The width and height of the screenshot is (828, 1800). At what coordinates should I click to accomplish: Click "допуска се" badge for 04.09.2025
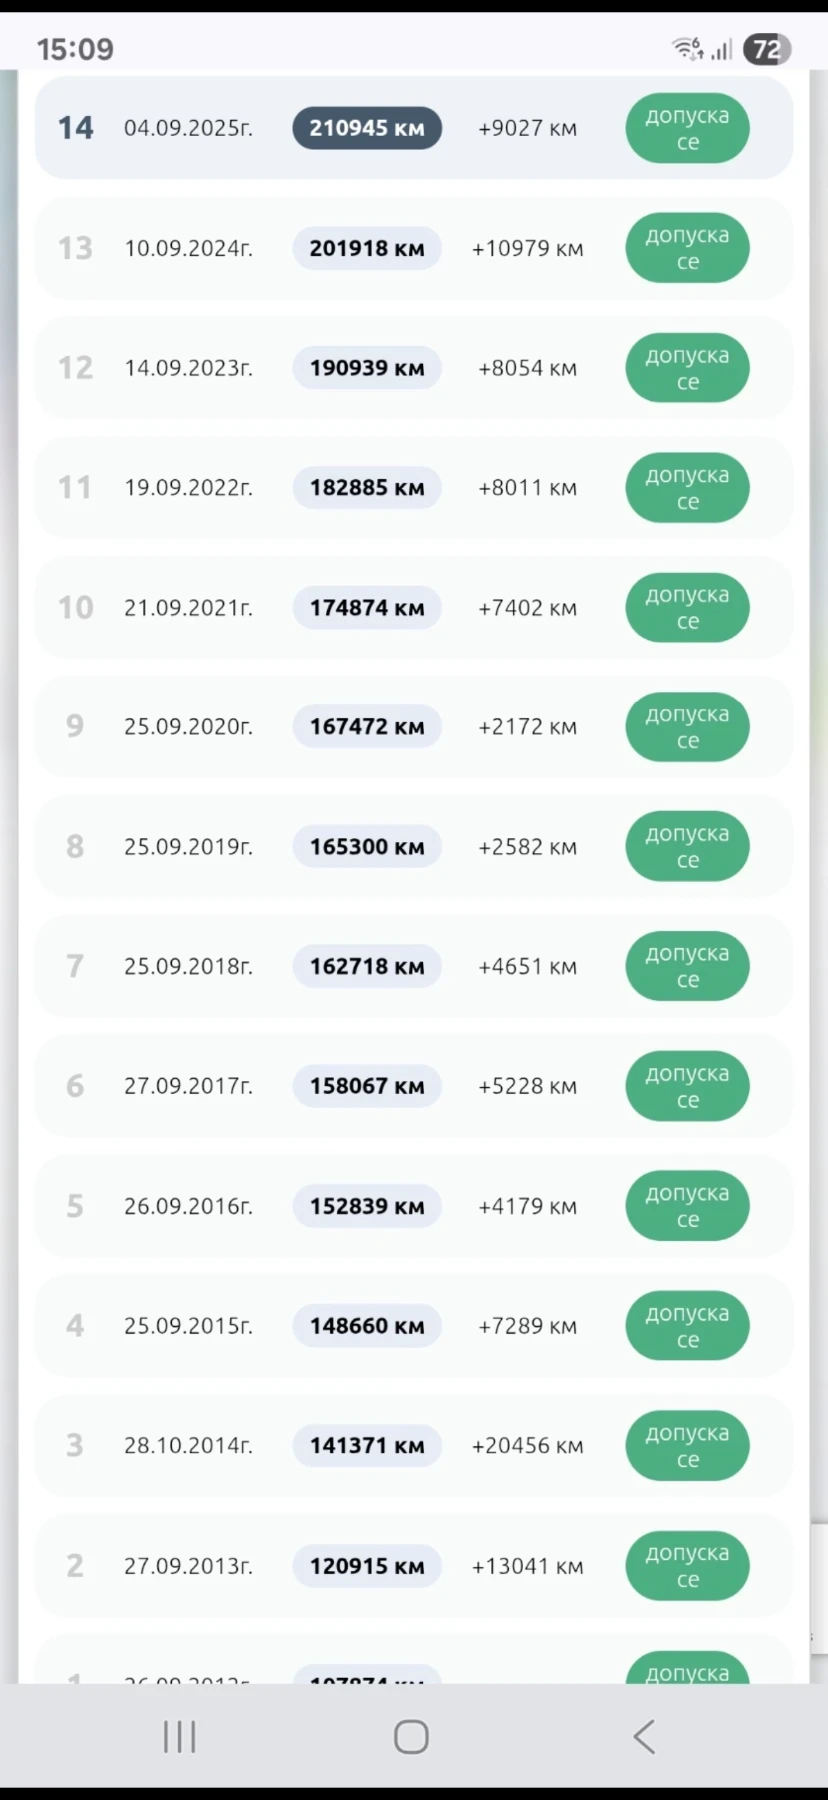(687, 128)
